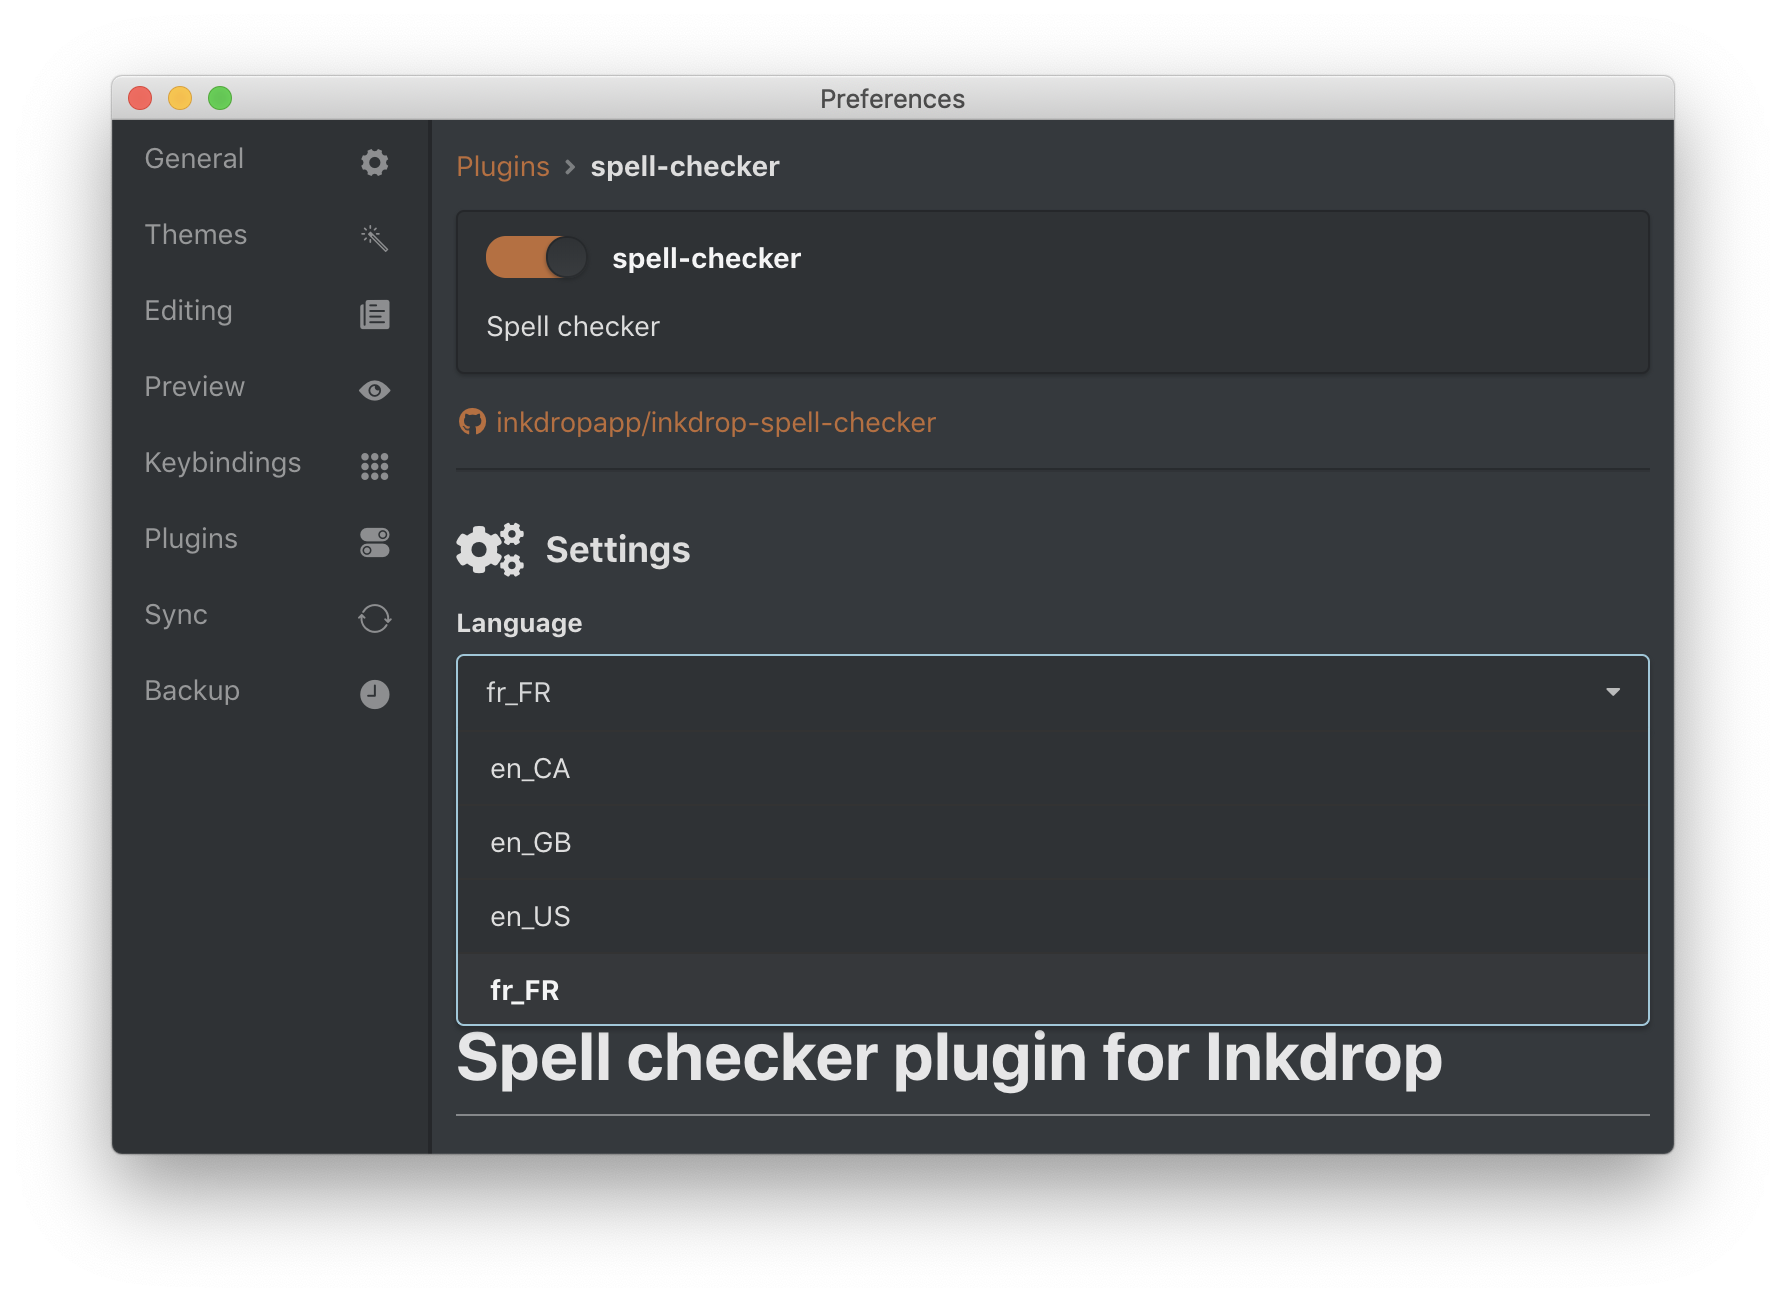1786x1302 pixels.
Task: Click the General gear icon
Action: click(x=374, y=161)
